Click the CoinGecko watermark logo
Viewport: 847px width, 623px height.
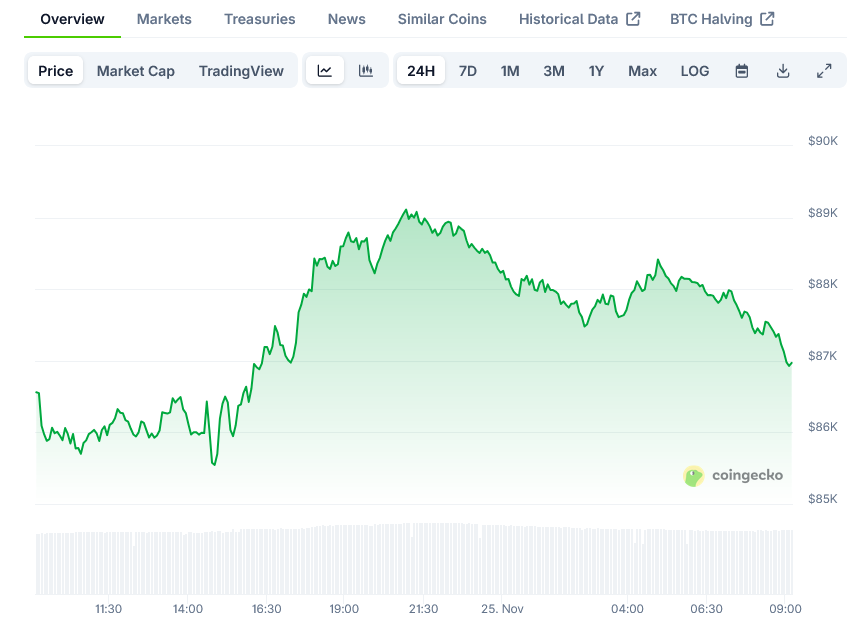[x=733, y=476]
